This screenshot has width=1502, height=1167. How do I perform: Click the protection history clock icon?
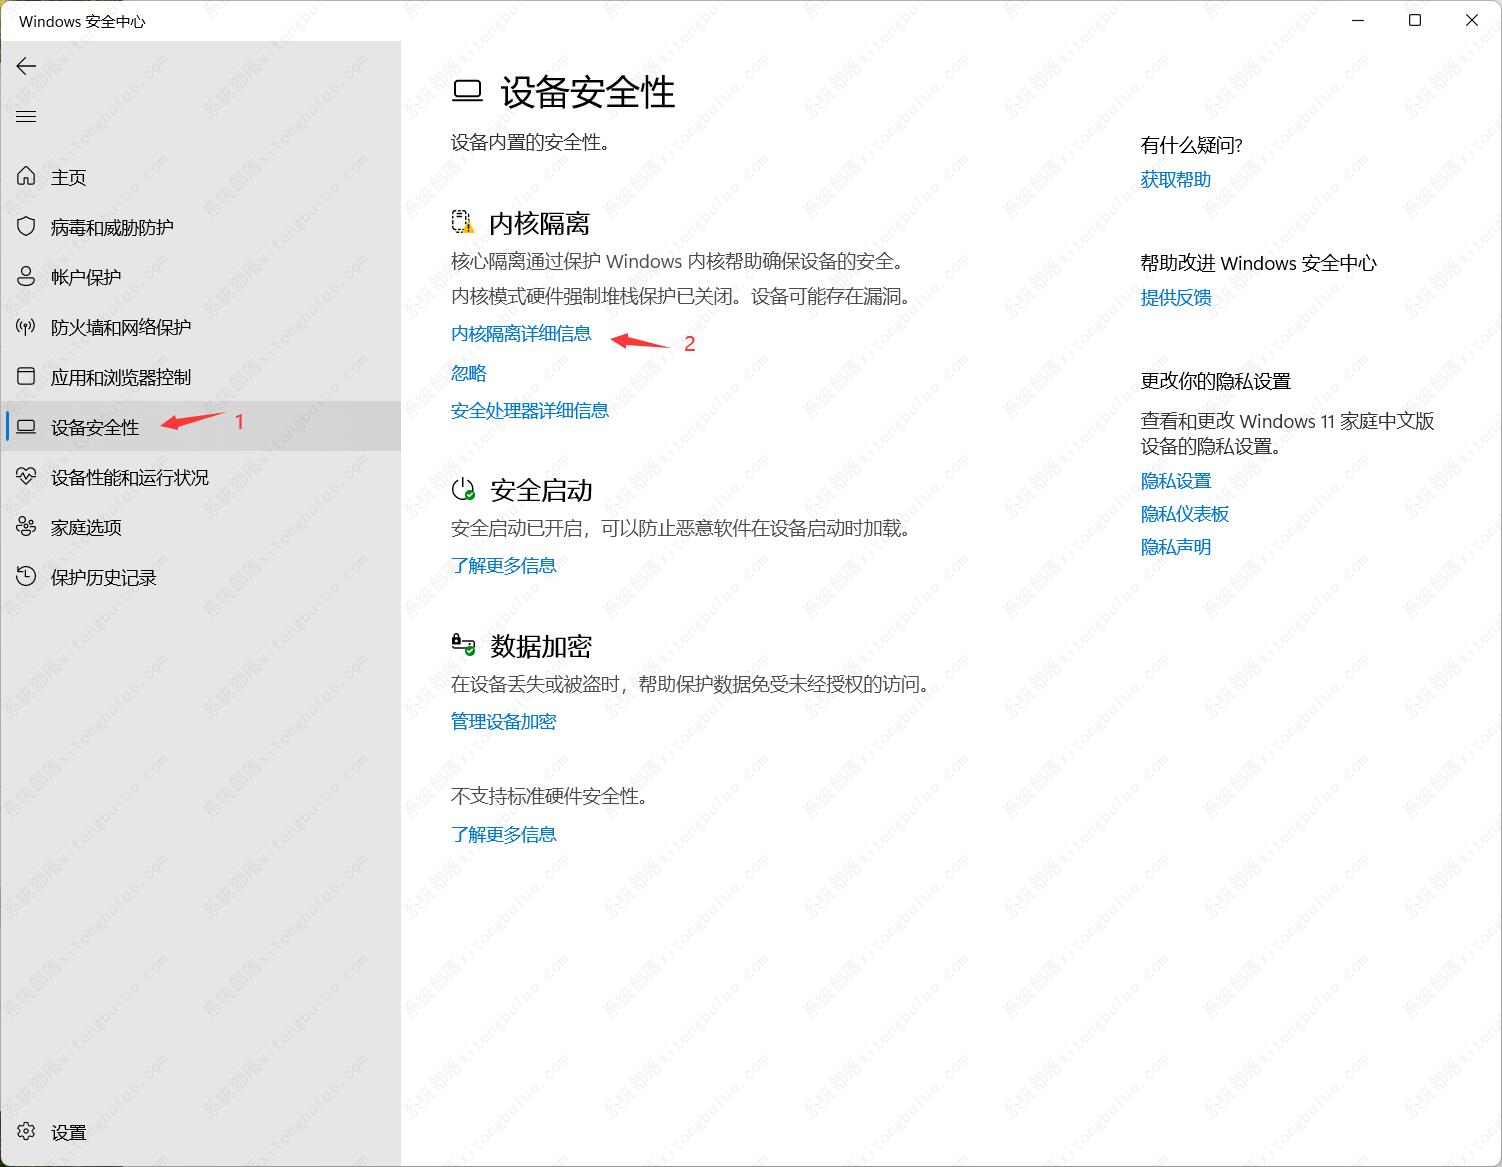[x=26, y=577]
